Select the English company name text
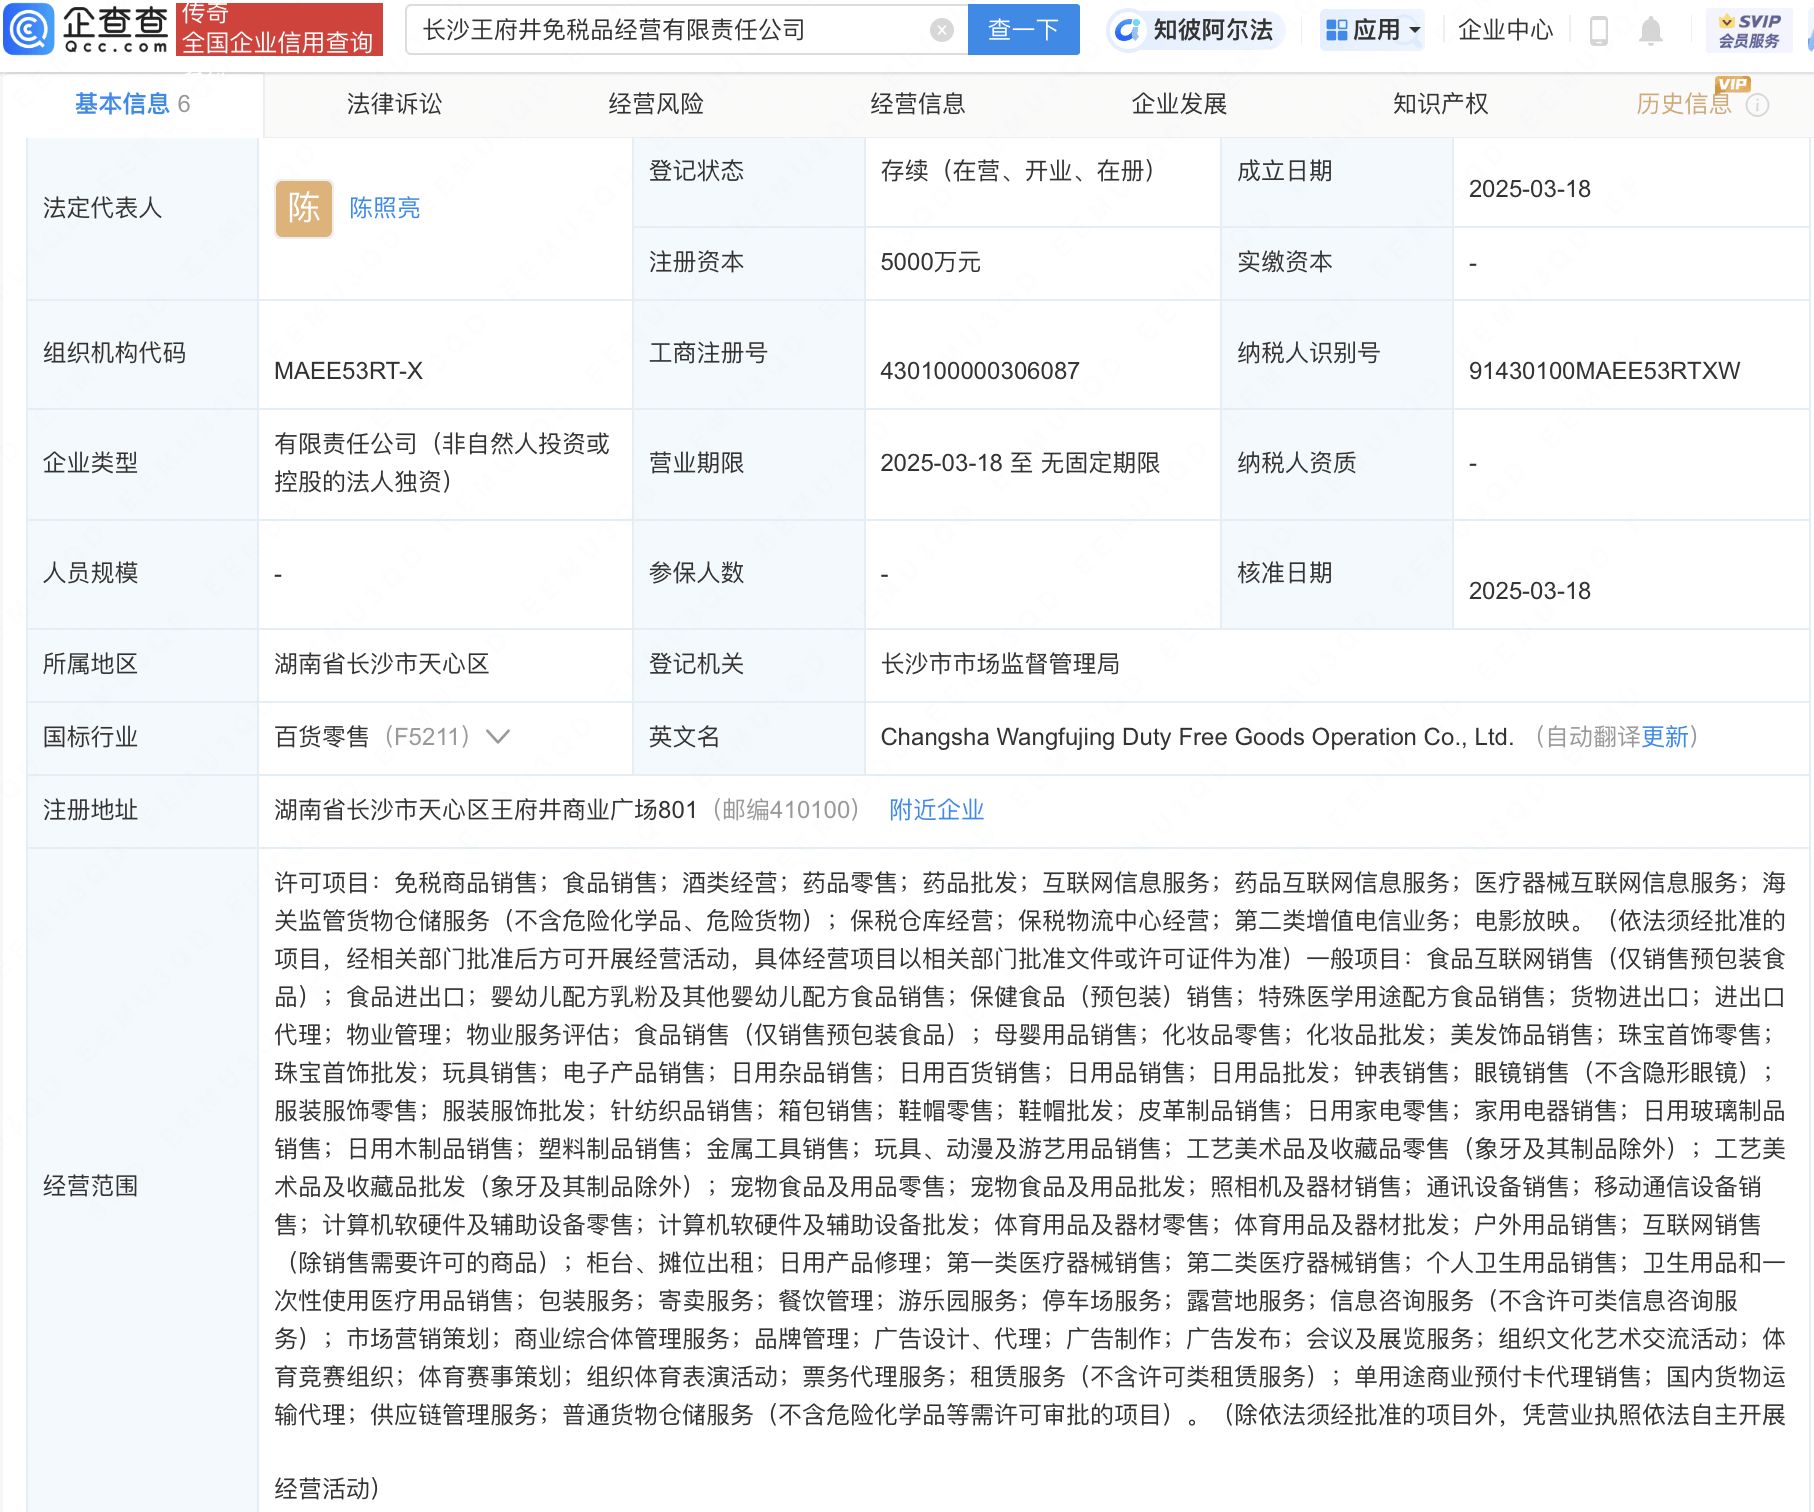This screenshot has width=1814, height=1512. click(x=1197, y=737)
